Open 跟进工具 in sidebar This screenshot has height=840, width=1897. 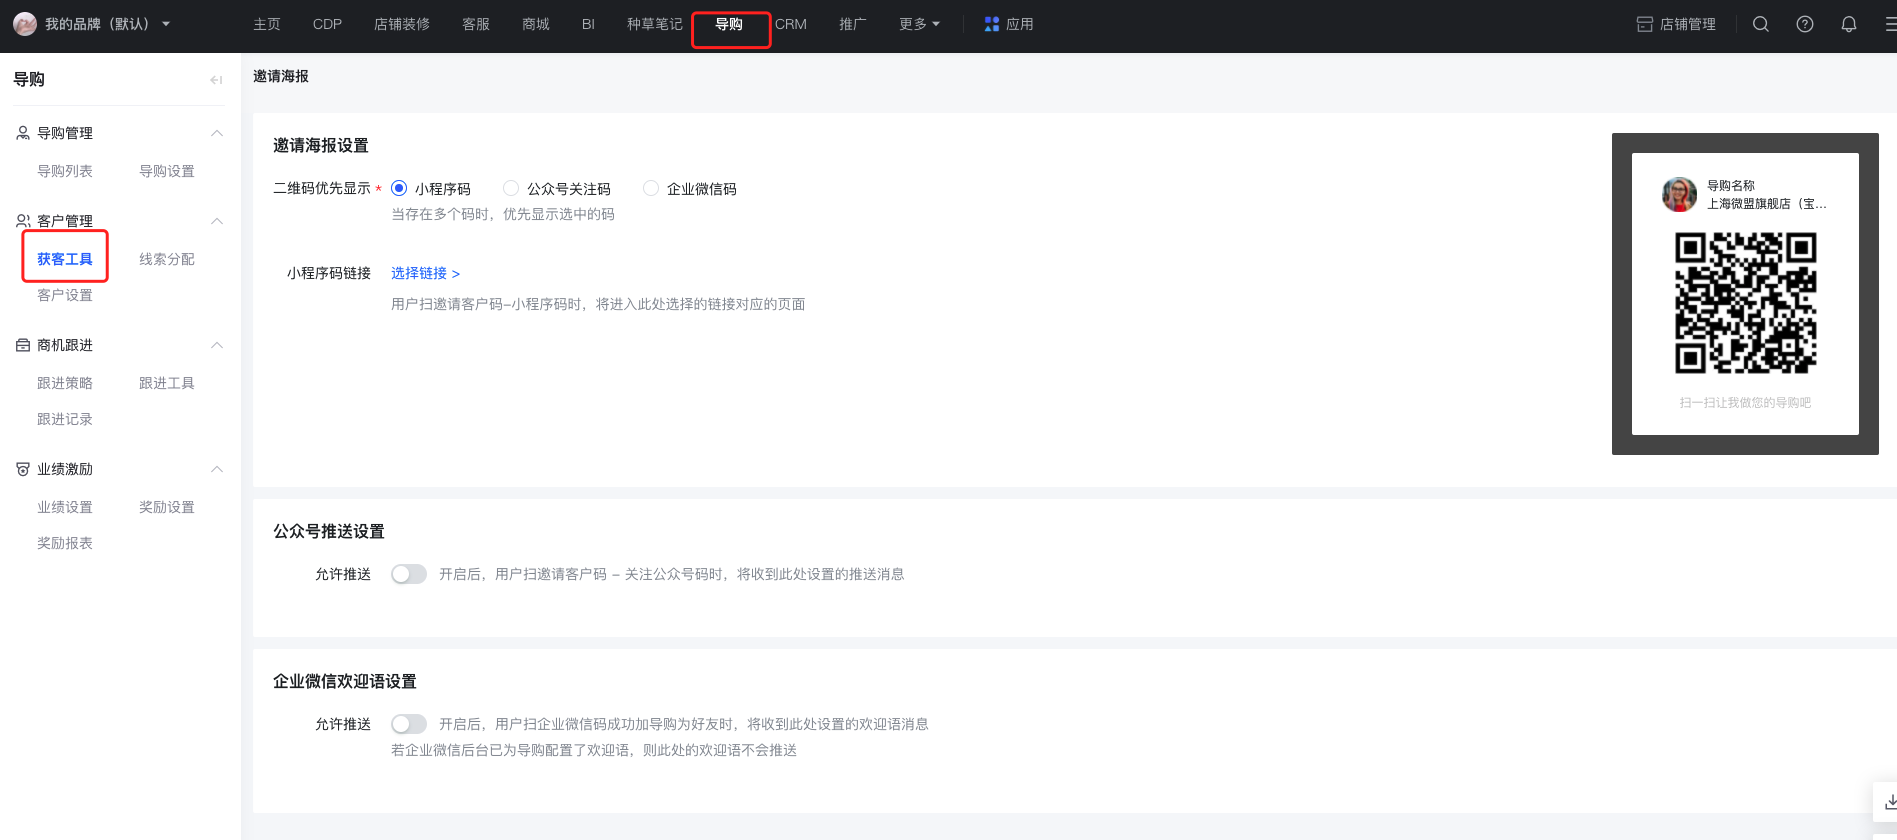tap(167, 383)
